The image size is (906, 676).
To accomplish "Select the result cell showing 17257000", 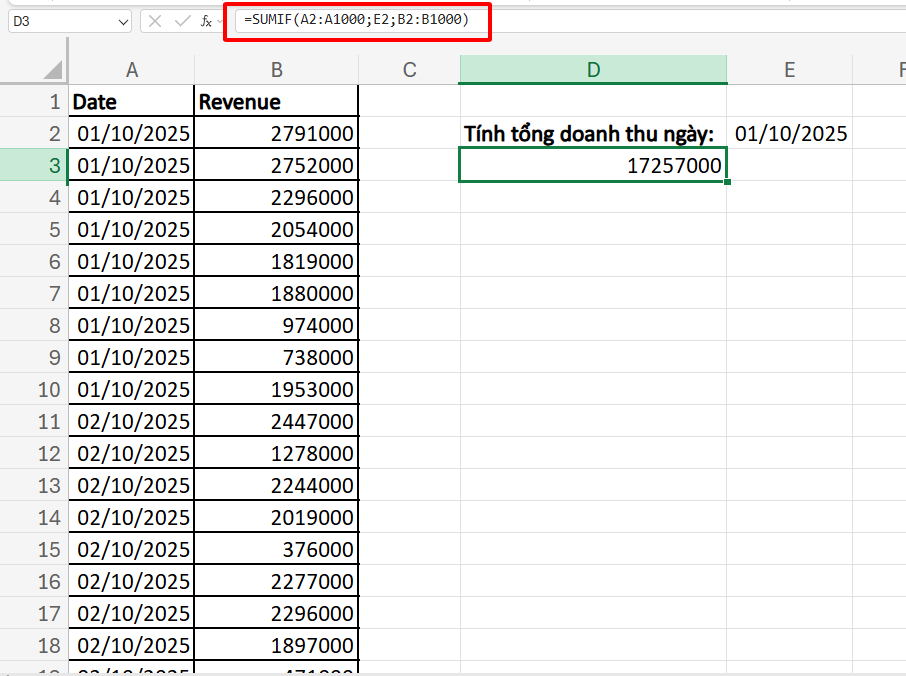I will [x=593, y=166].
